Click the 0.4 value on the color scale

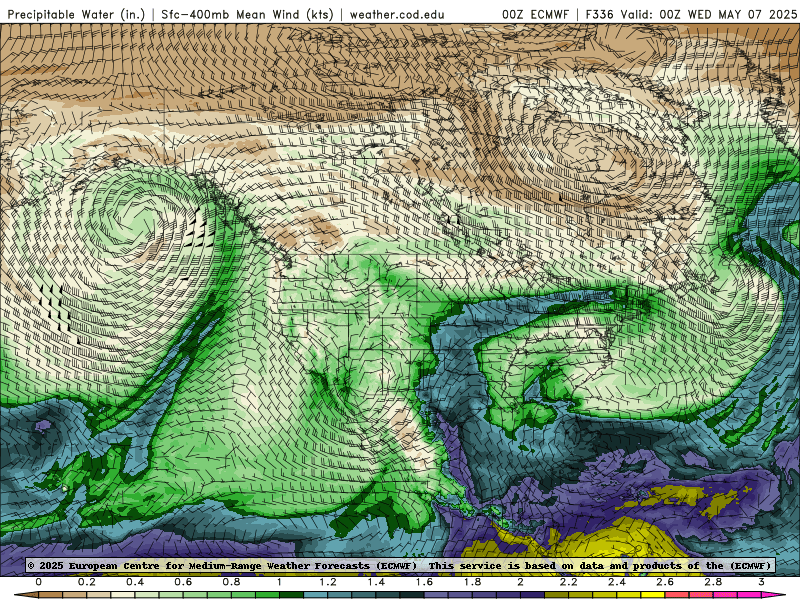pos(135,582)
